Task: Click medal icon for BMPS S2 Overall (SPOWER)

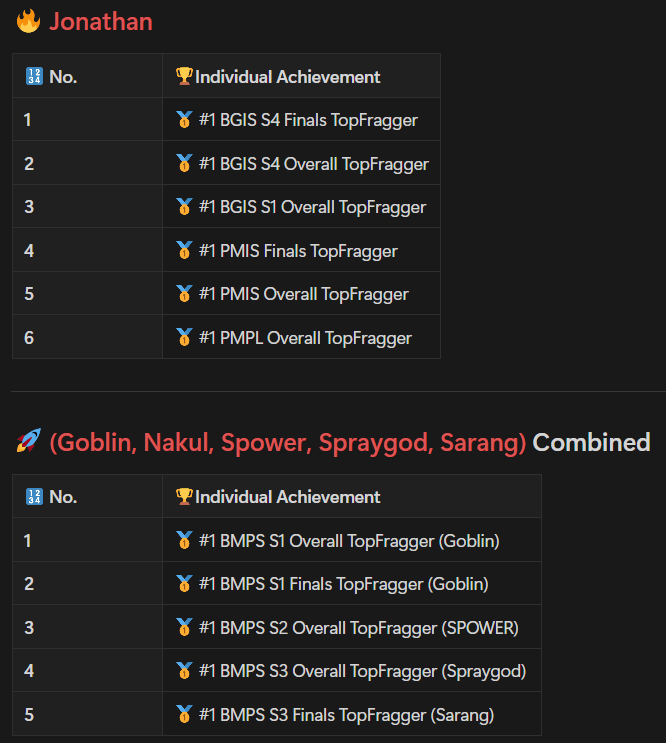Action: (184, 627)
